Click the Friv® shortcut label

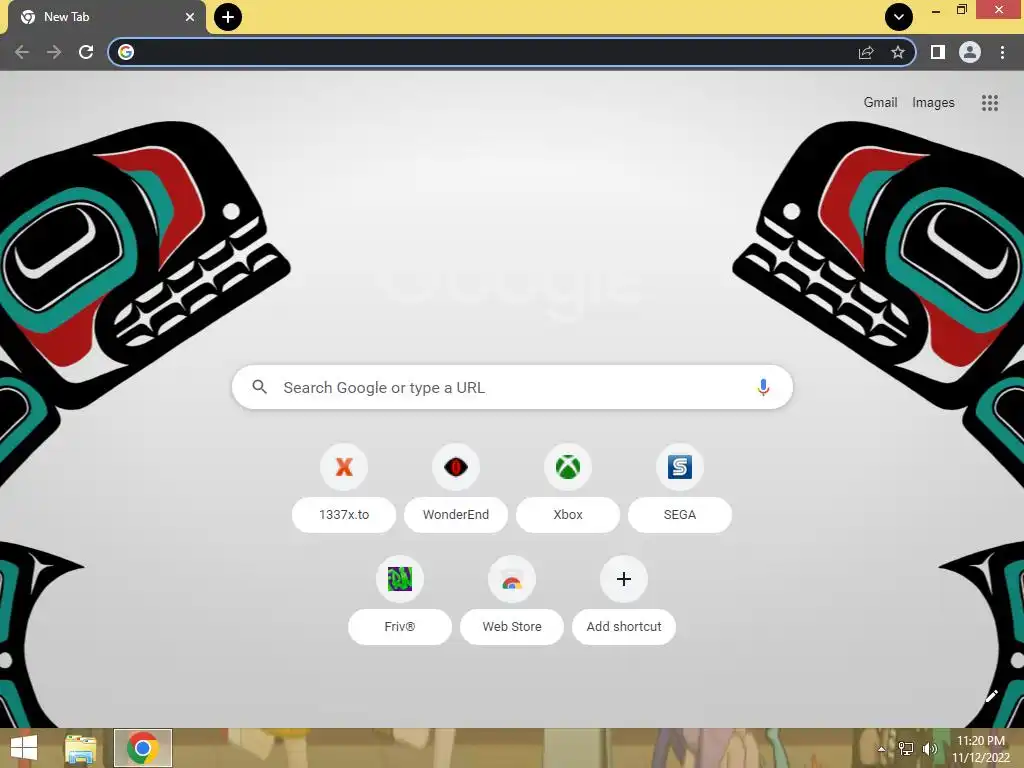[x=400, y=627]
